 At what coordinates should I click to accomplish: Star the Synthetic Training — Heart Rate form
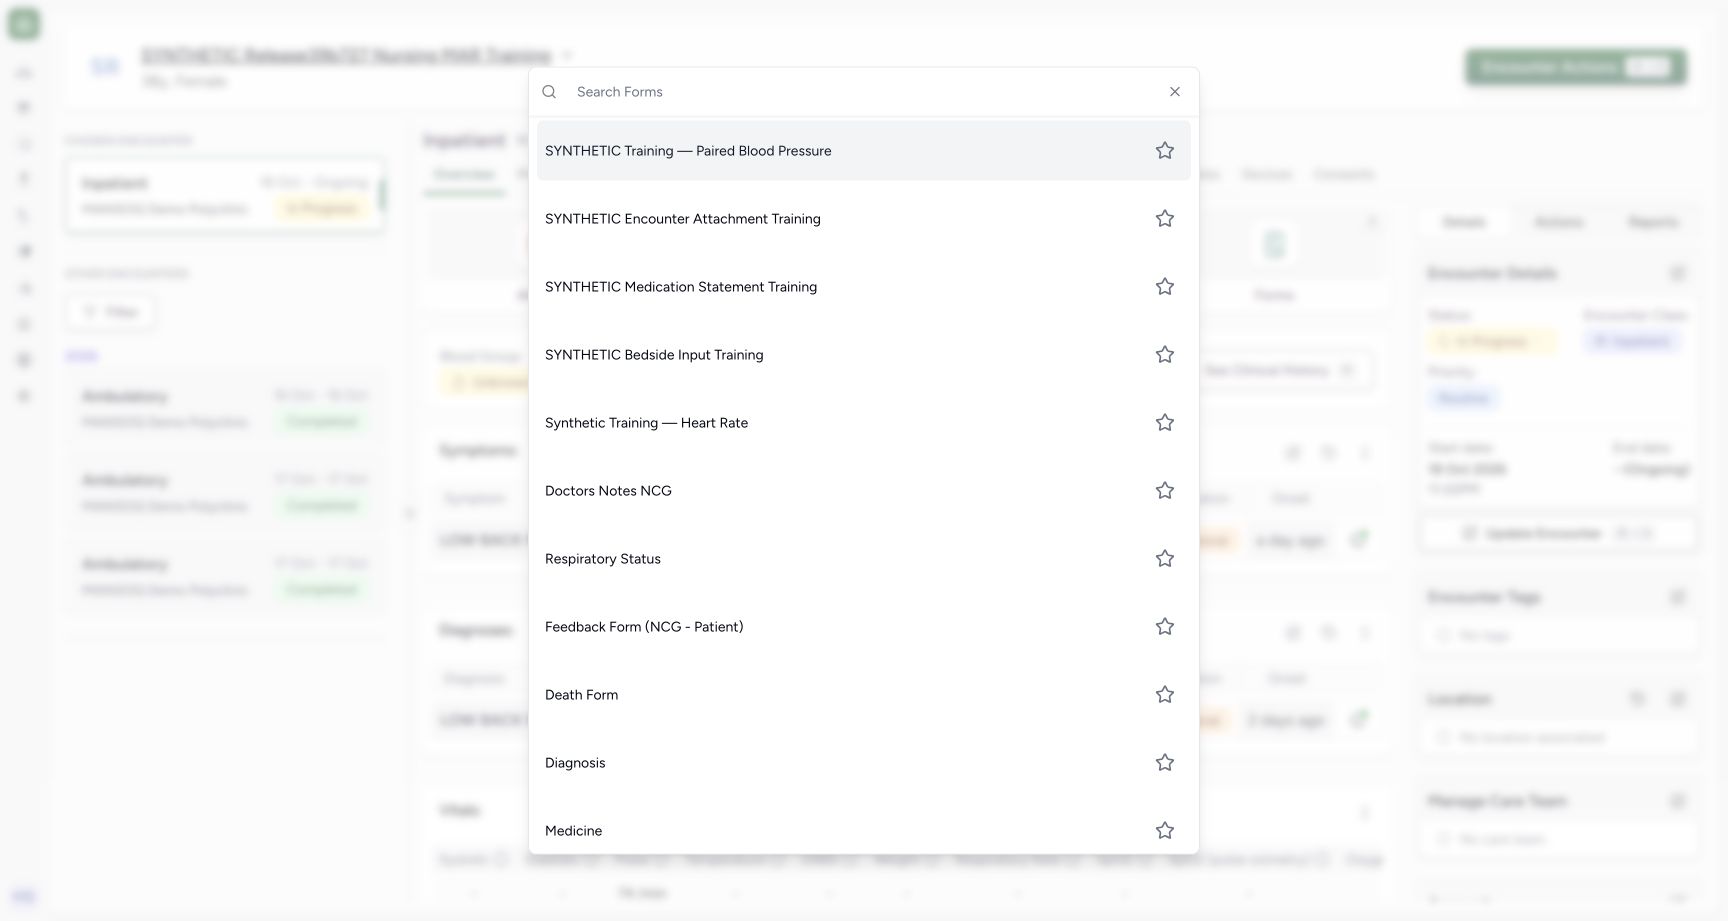tap(1165, 423)
